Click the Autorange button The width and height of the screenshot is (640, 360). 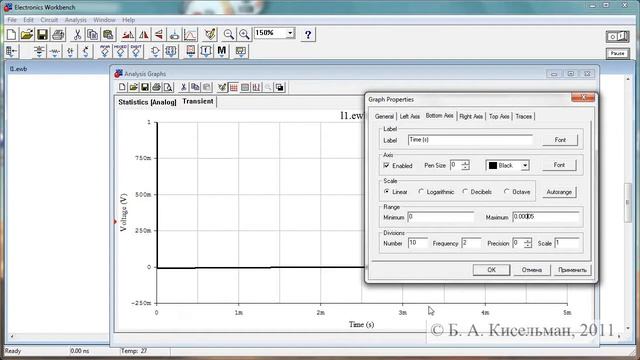[x=559, y=192]
